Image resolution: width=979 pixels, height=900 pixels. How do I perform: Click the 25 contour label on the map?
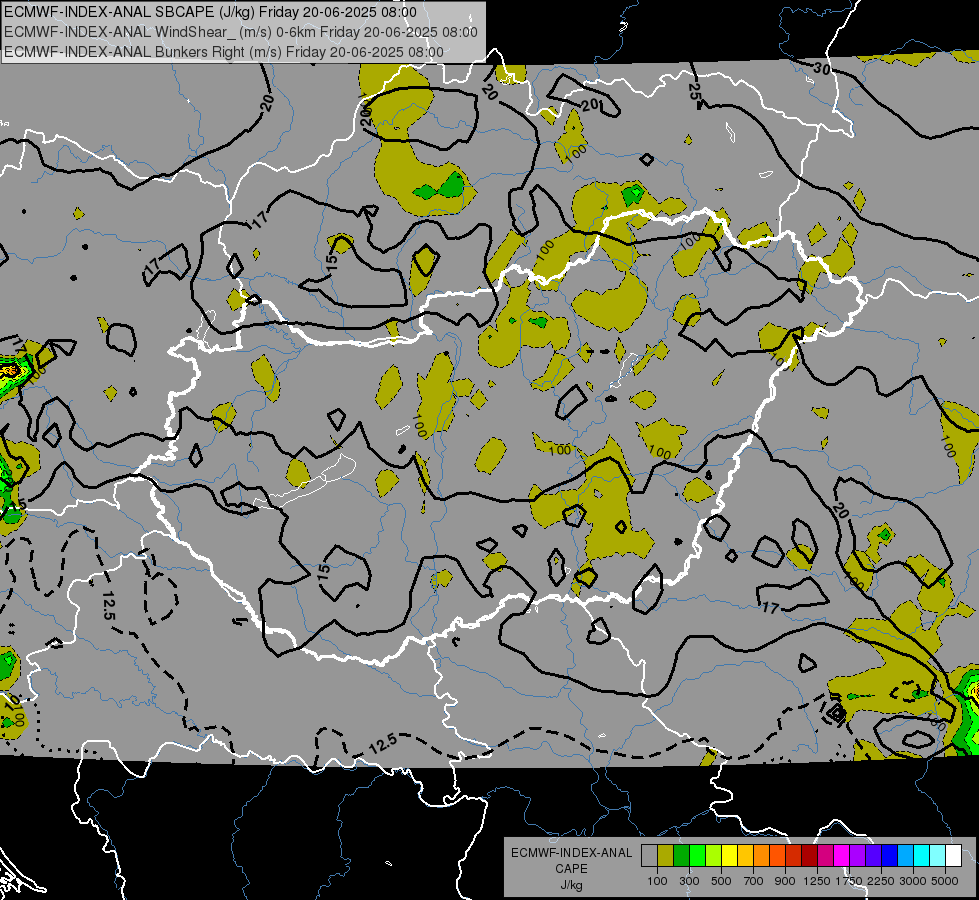point(696,92)
